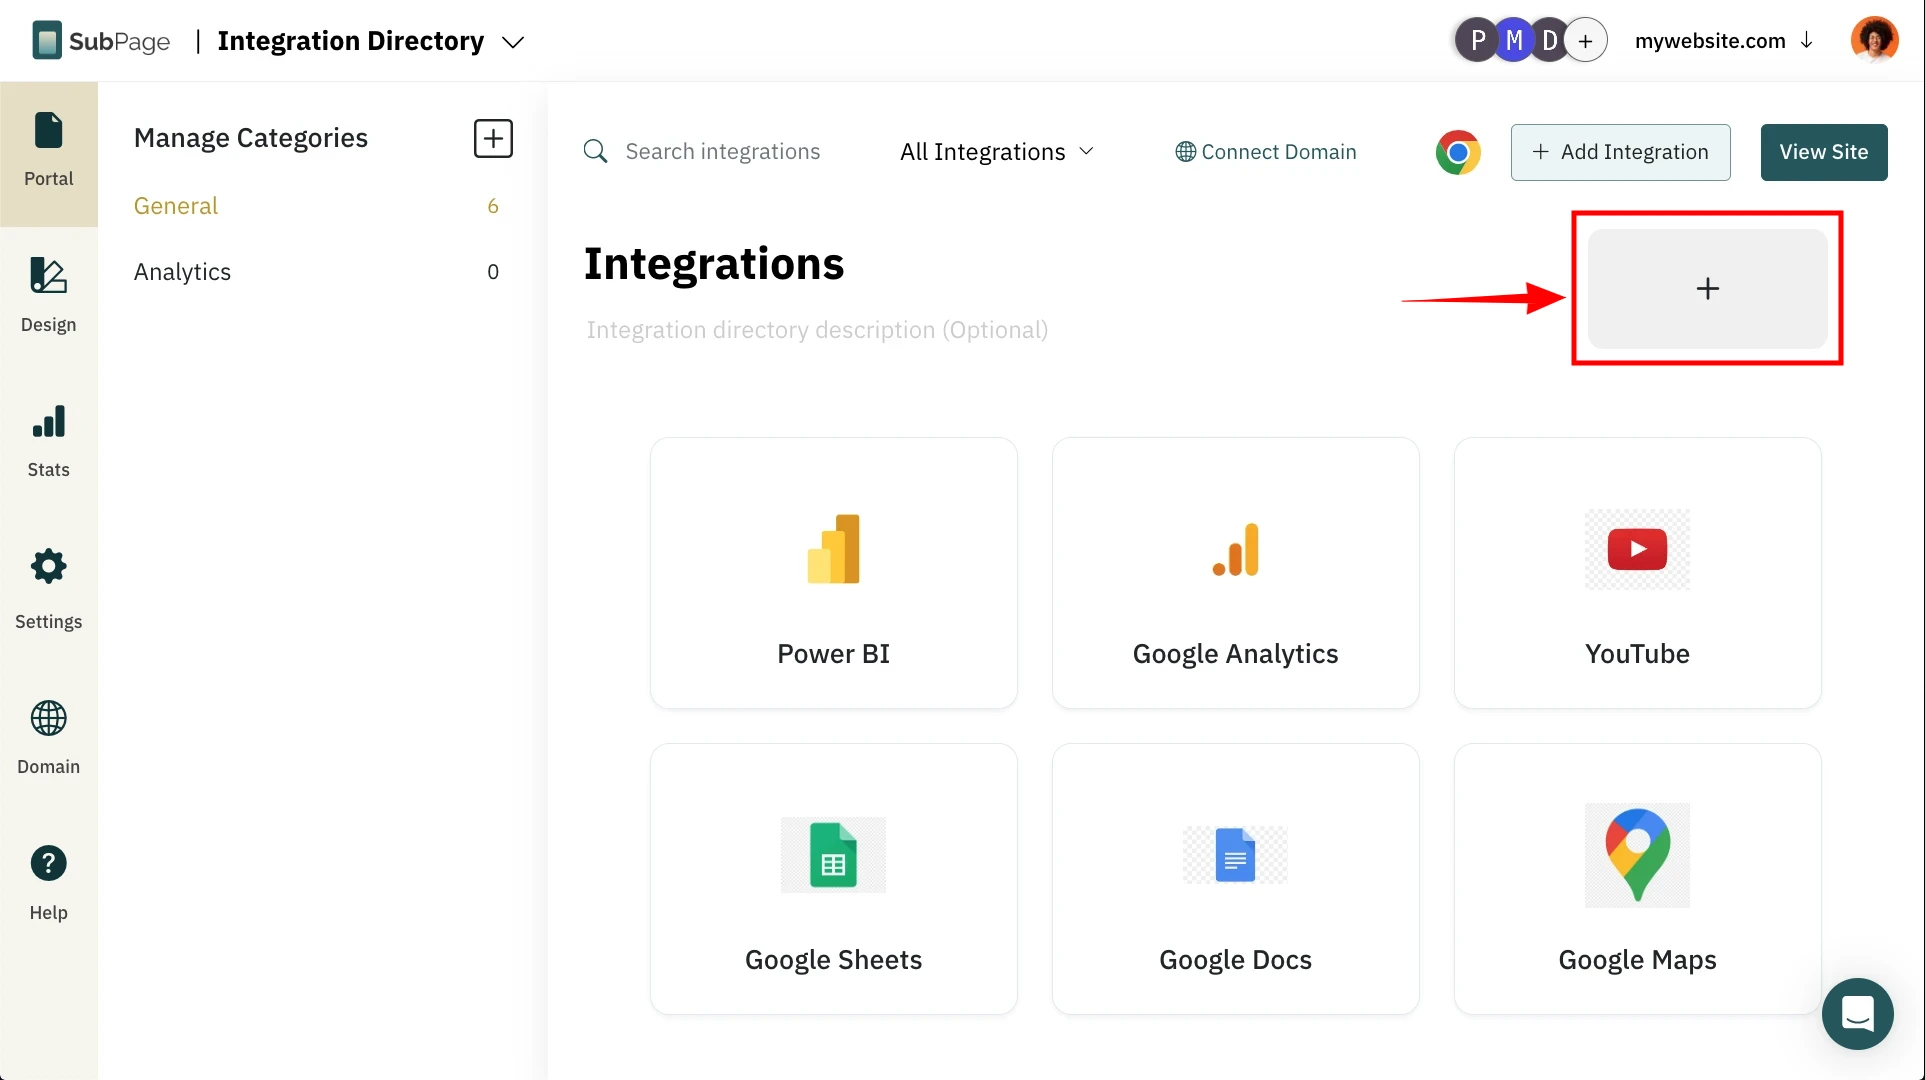The image size is (1925, 1080).
Task: Open the Google Sheets integration card
Action: pos(834,879)
